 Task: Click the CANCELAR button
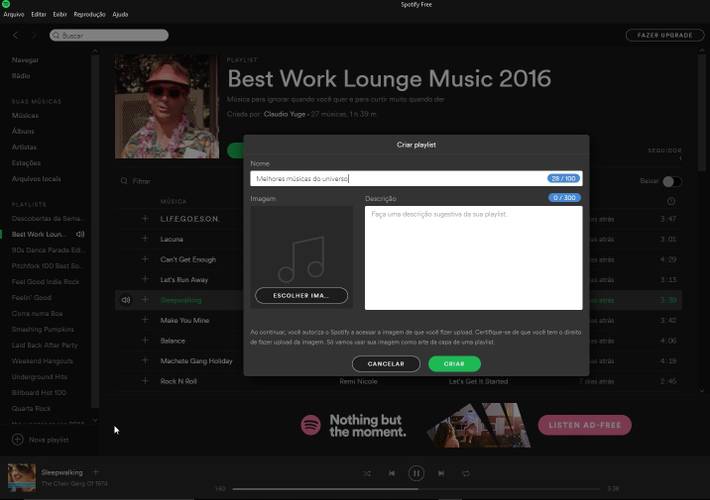(x=386, y=364)
